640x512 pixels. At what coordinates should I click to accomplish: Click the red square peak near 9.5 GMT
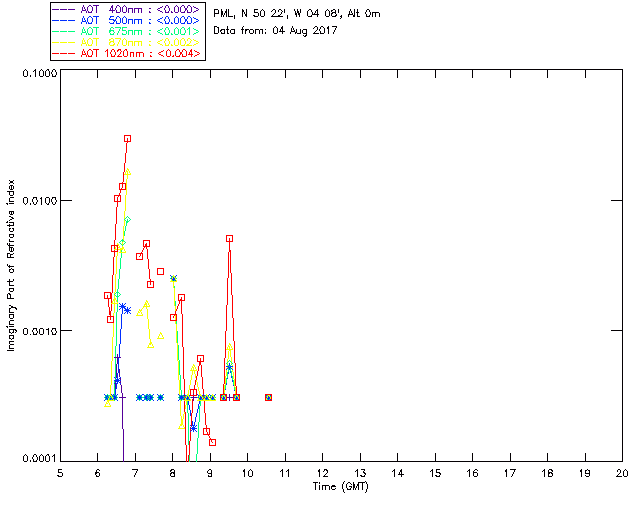click(x=230, y=239)
